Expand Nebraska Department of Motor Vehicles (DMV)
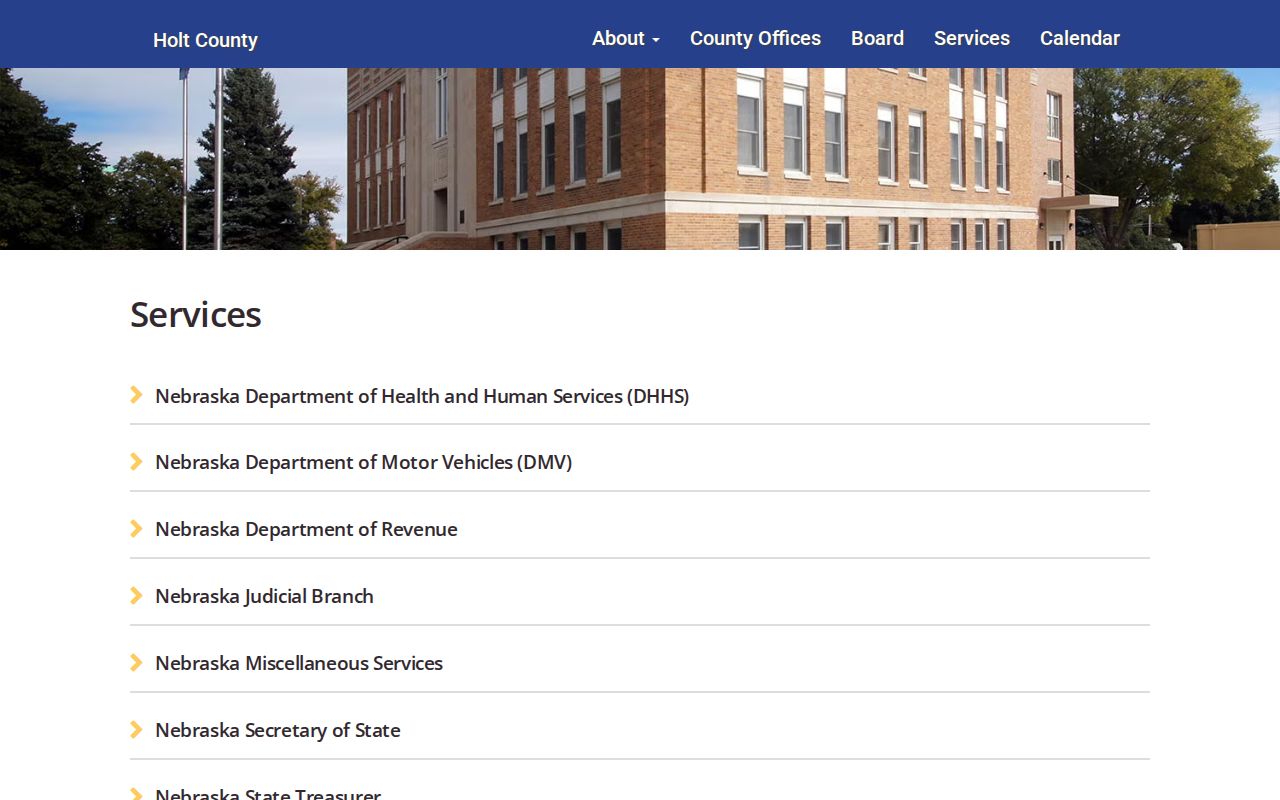Image resolution: width=1280 pixels, height=800 pixels. click(x=364, y=462)
